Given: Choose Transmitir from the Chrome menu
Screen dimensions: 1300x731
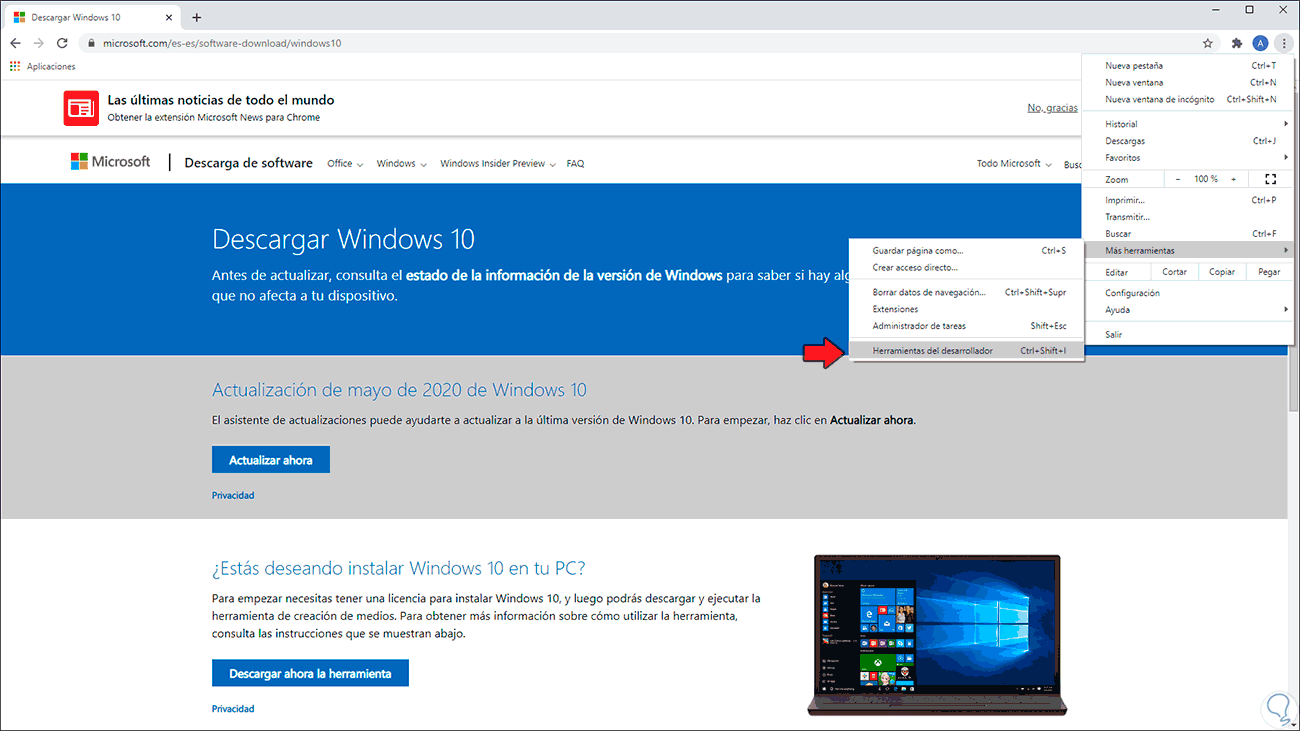Looking at the screenshot, I should point(1188,217).
